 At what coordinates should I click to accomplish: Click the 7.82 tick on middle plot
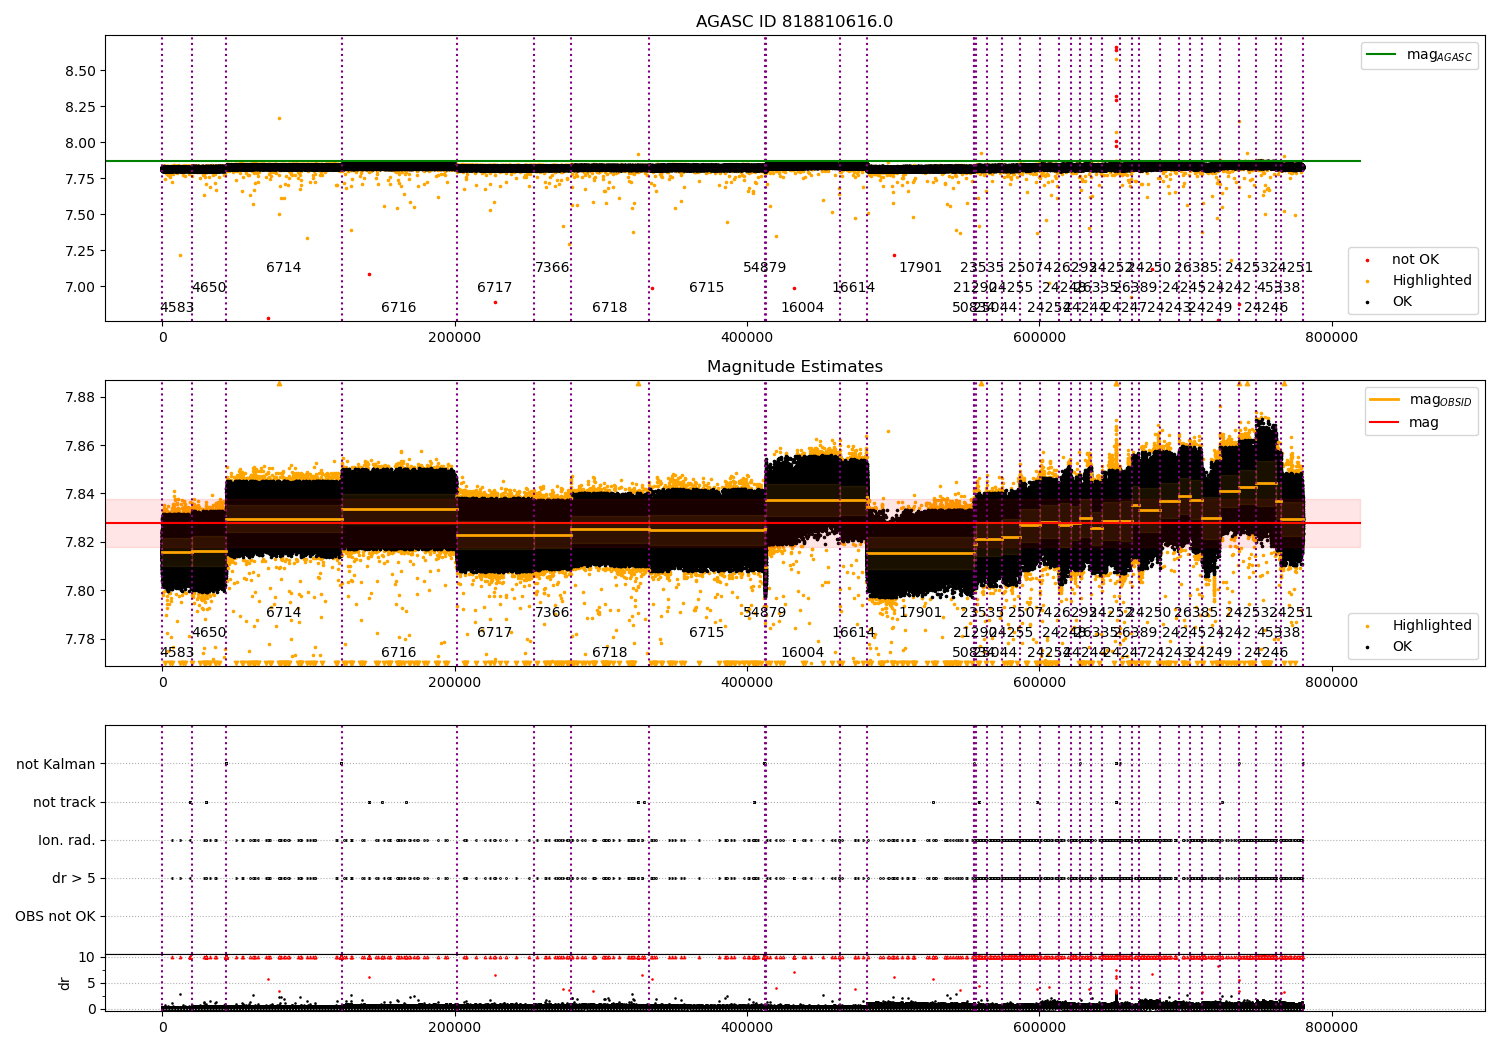coord(80,542)
